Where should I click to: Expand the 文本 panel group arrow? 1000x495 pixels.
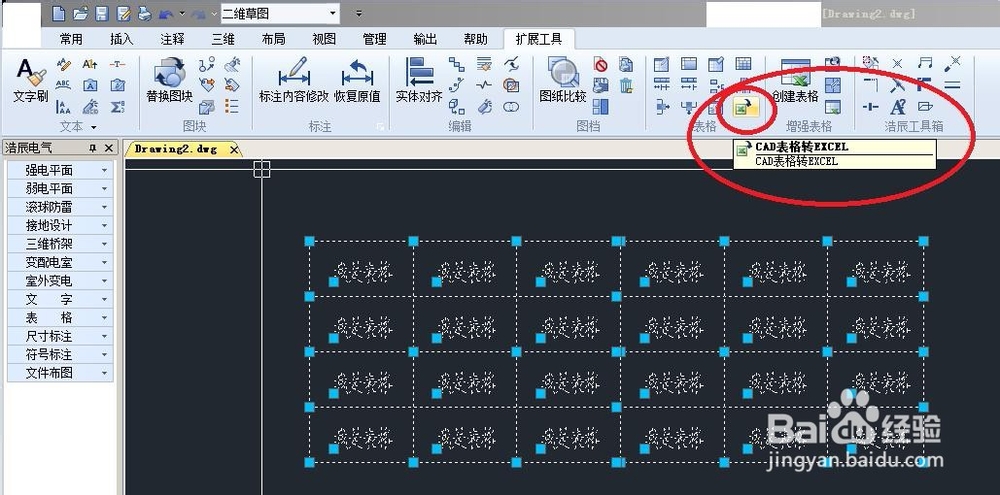pyautogui.click(x=94, y=127)
